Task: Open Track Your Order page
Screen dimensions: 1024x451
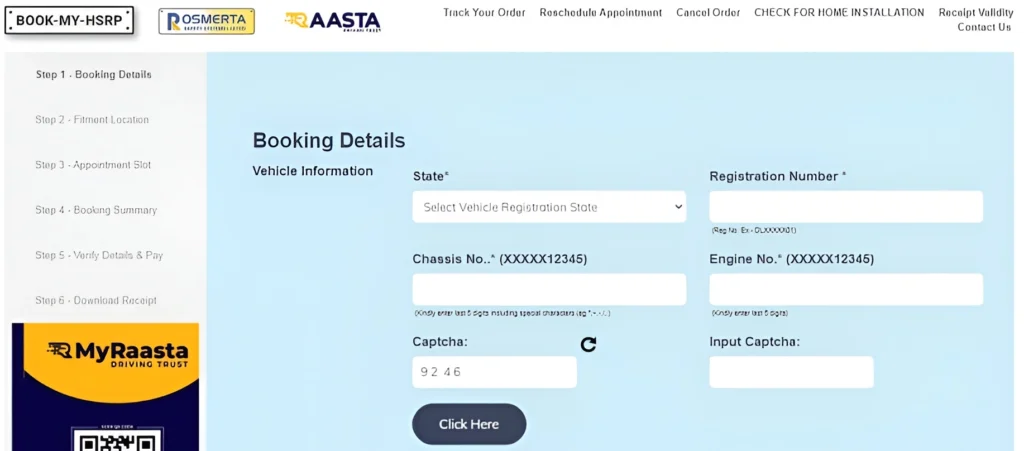Action: click(x=484, y=13)
